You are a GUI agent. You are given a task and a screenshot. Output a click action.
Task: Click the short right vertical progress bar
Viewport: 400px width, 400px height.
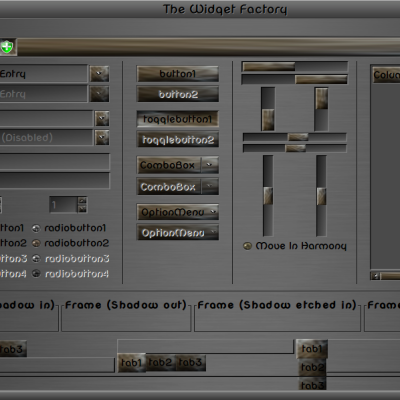(x=321, y=109)
